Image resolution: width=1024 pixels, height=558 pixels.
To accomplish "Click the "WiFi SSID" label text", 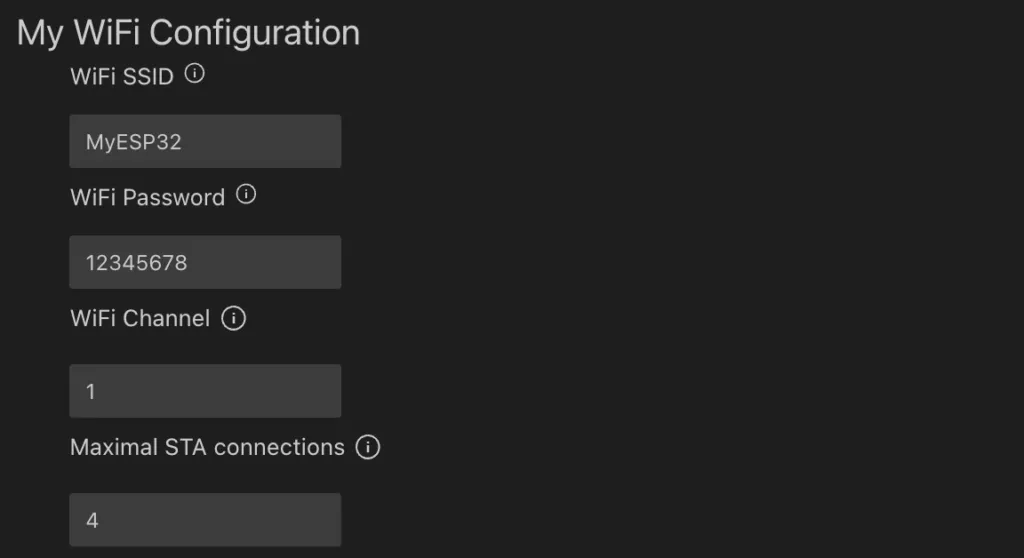I will (x=122, y=76).
